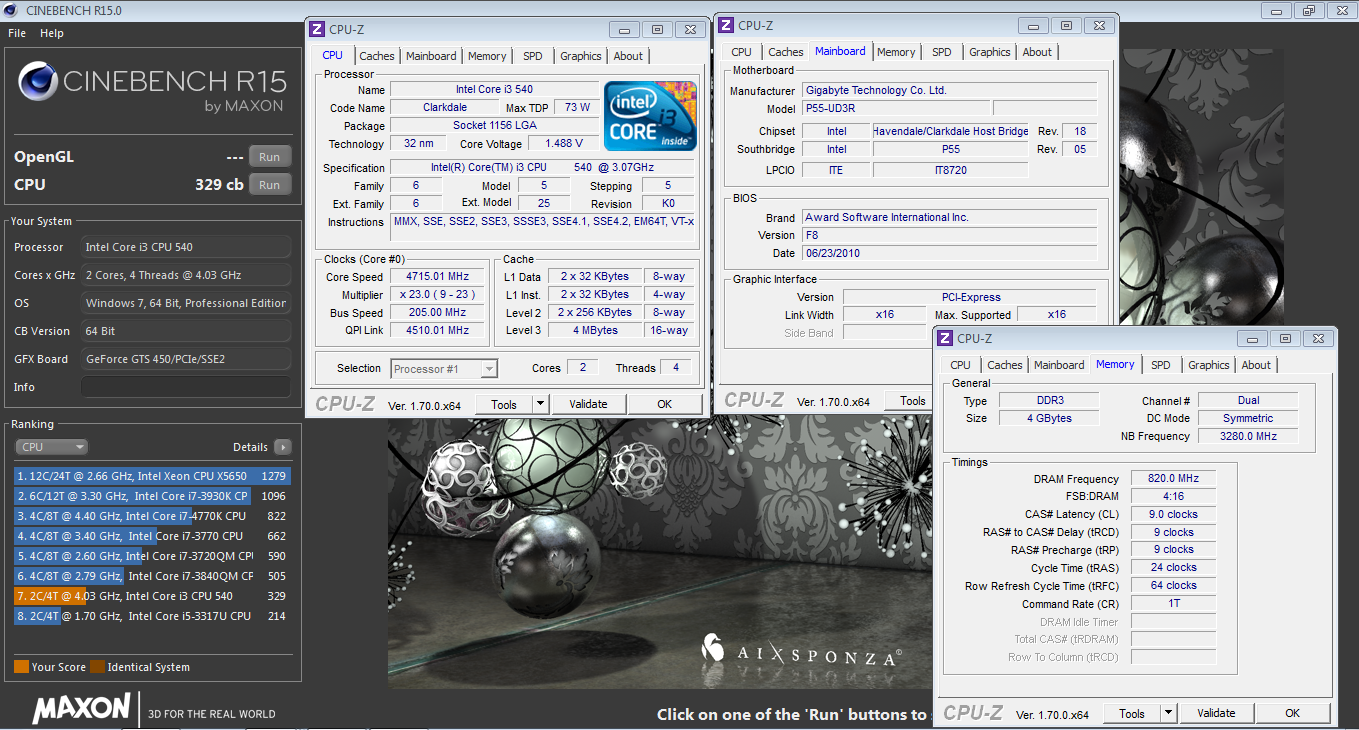Switch to Graphics tab in CPU window
The width and height of the screenshot is (1359, 730).
pos(581,56)
